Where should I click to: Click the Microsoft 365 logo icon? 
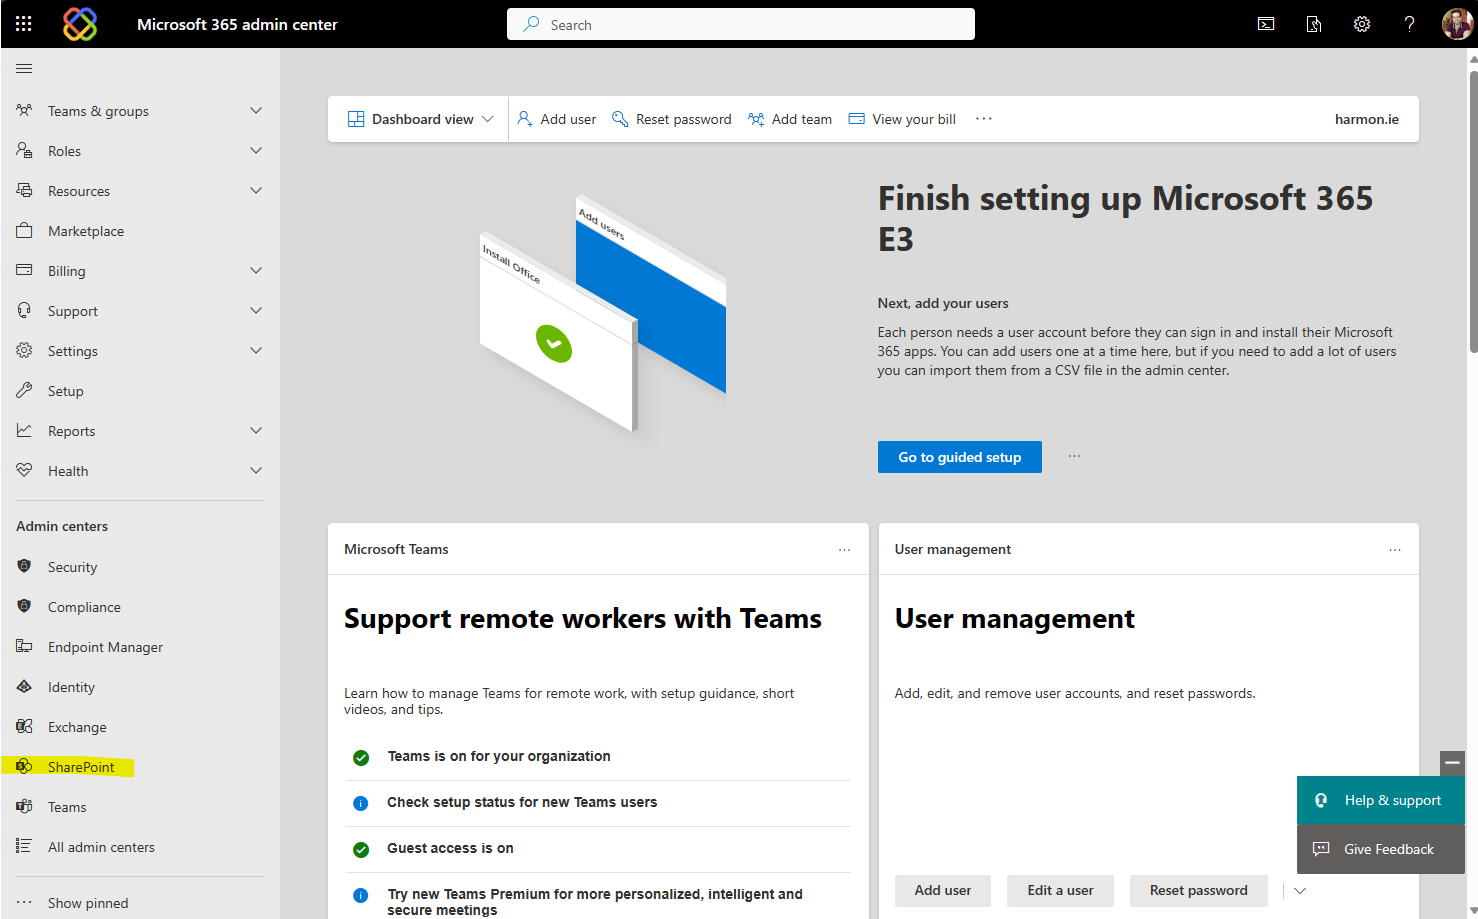[x=80, y=24]
